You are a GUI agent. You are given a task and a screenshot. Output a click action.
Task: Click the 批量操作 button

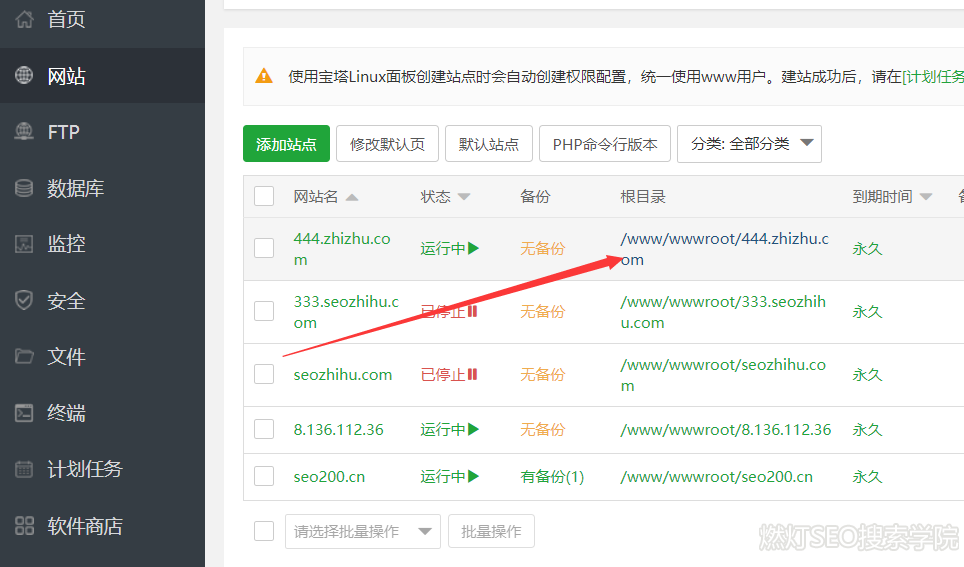point(491,531)
